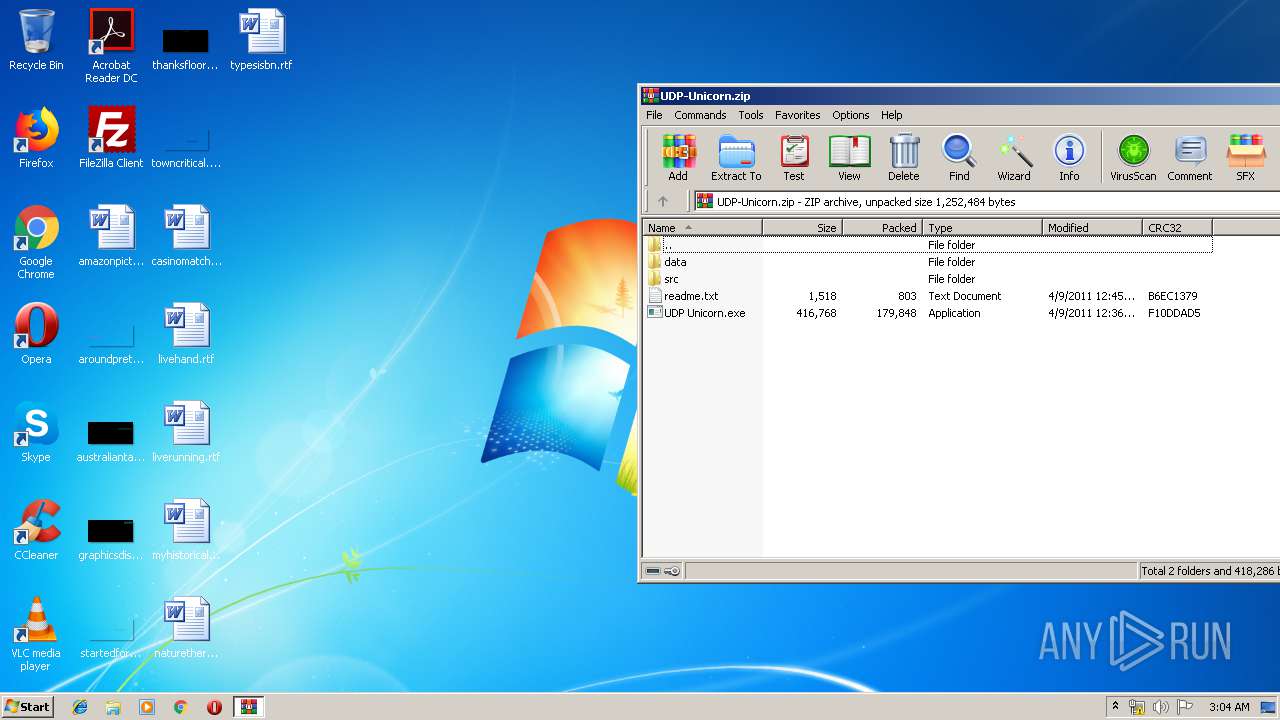This screenshot has width=1280, height=720.
Task: Click the Add toolbar icon in WinRAR
Action: (x=678, y=158)
